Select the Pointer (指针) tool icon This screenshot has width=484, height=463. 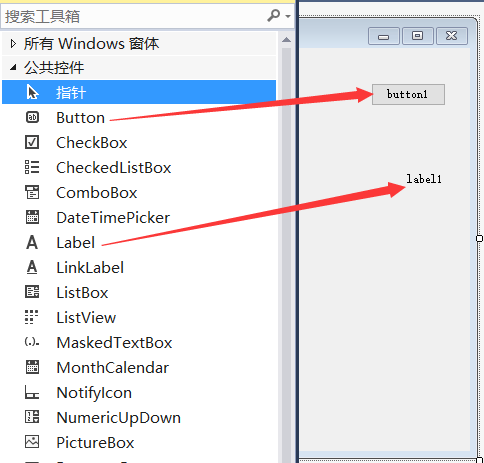click(32, 92)
